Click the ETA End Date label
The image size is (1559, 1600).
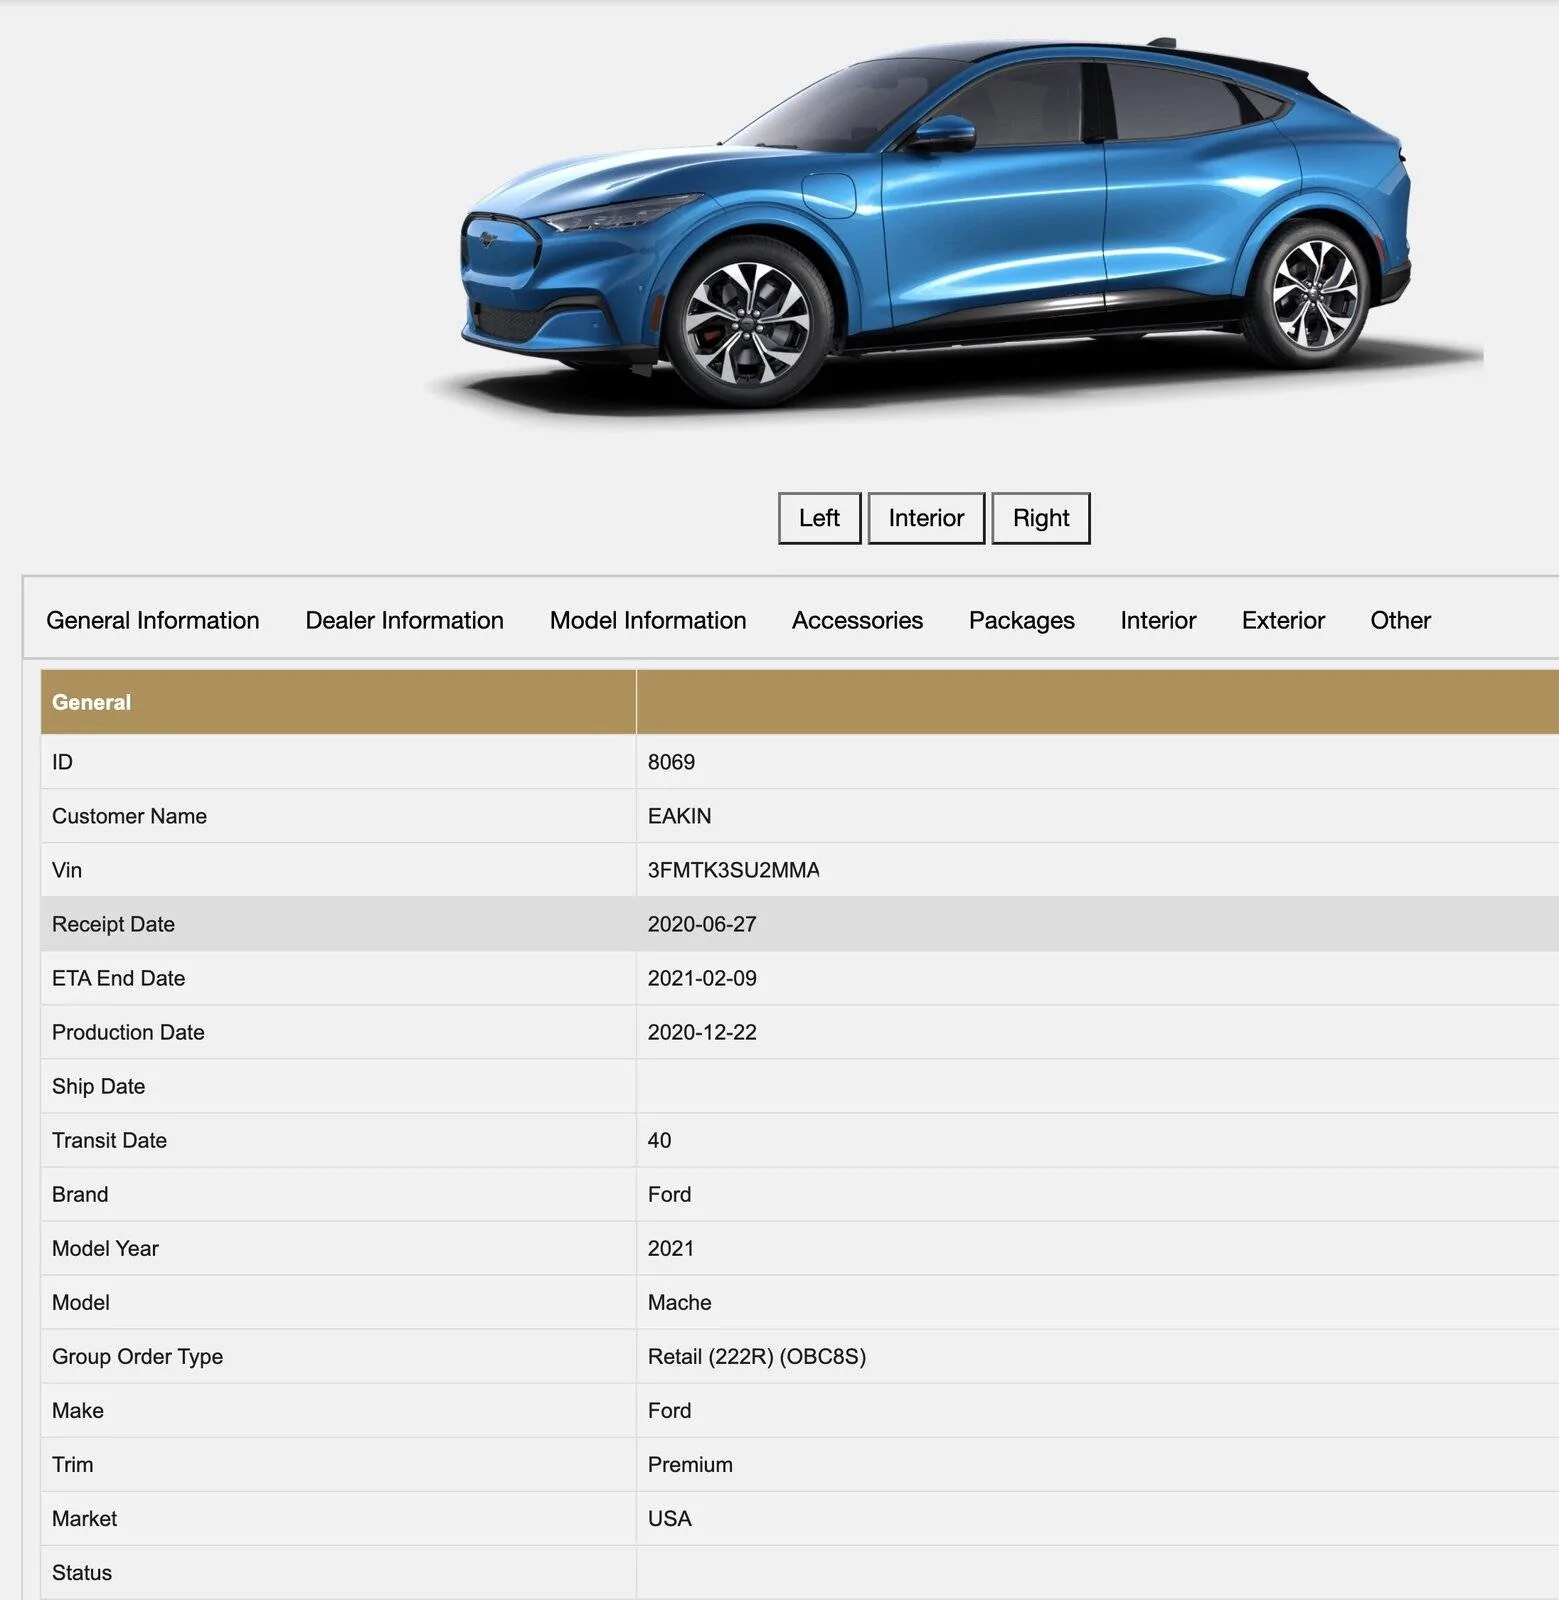click(x=118, y=978)
